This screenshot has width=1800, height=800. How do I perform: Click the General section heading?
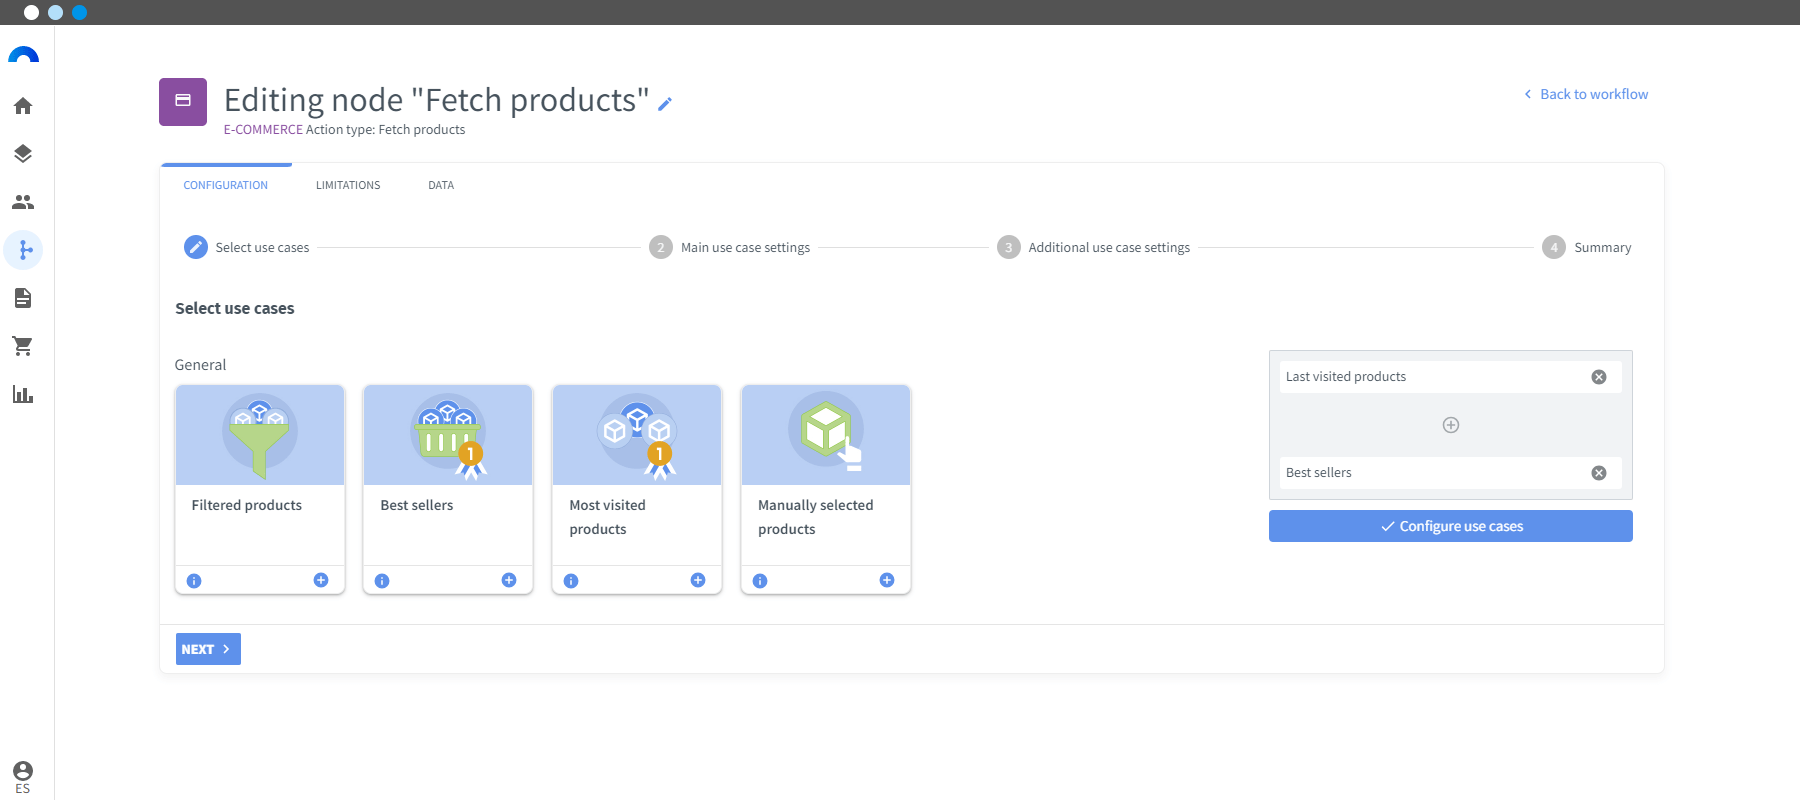click(x=201, y=365)
